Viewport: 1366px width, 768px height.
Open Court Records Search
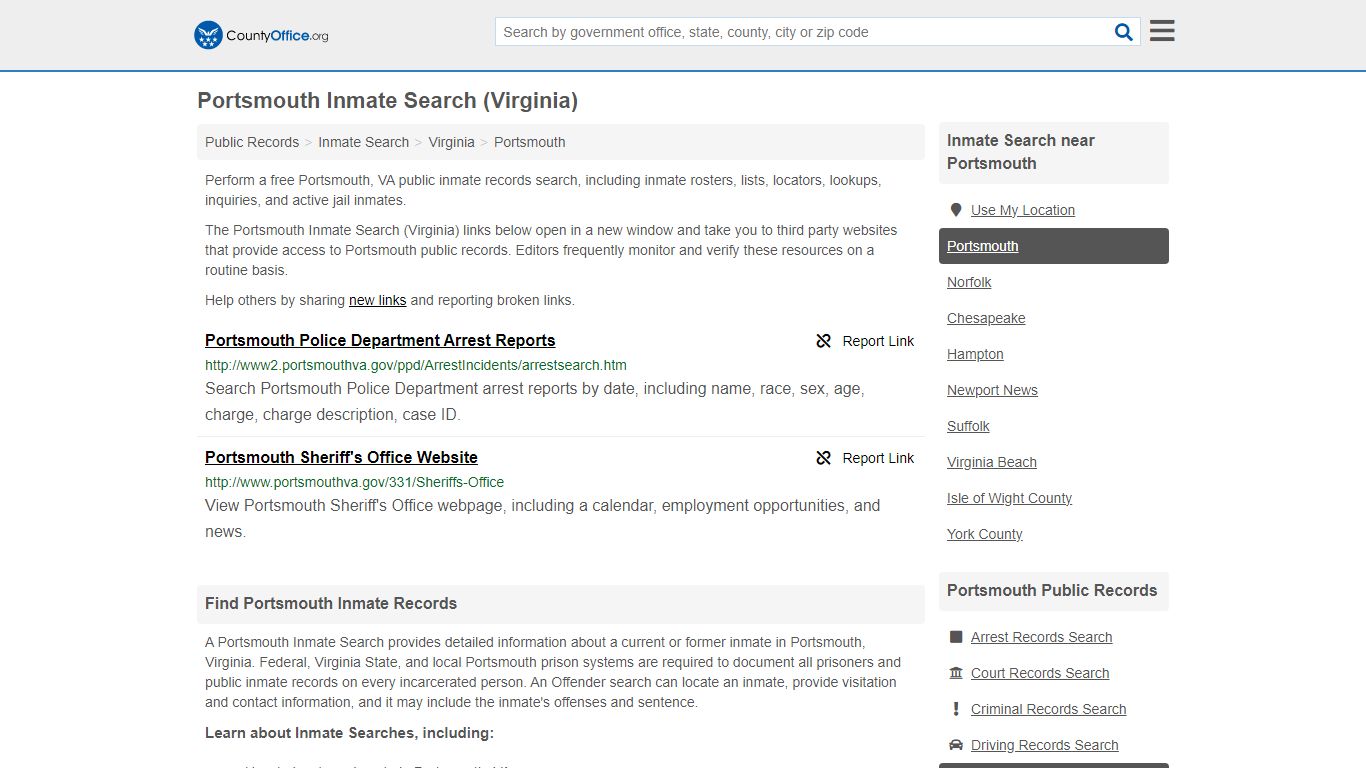(x=1040, y=673)
